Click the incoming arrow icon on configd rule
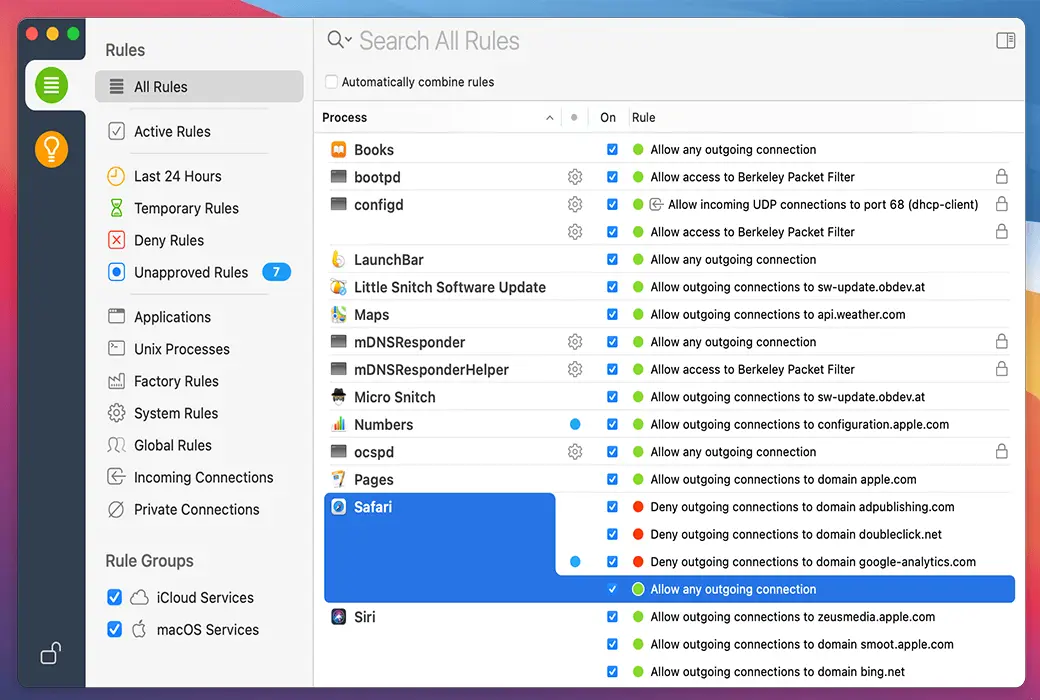The height and width of the screenshot is (700, 1040). click(656, 204)
